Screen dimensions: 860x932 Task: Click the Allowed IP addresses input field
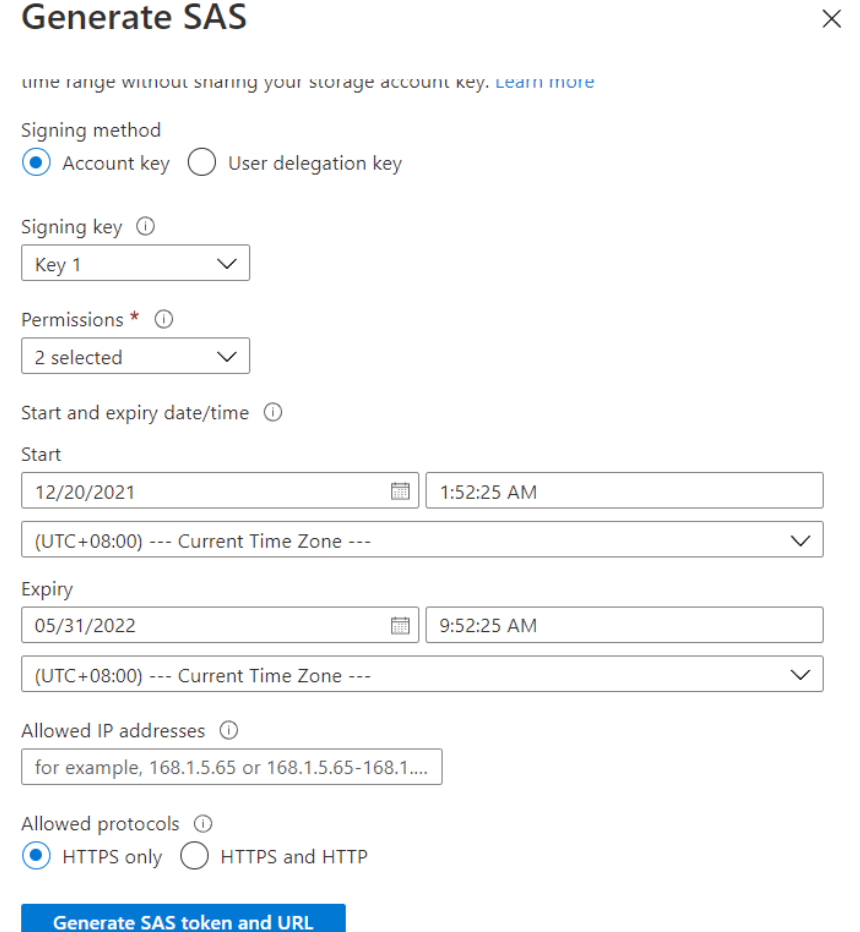click(231, 768)
